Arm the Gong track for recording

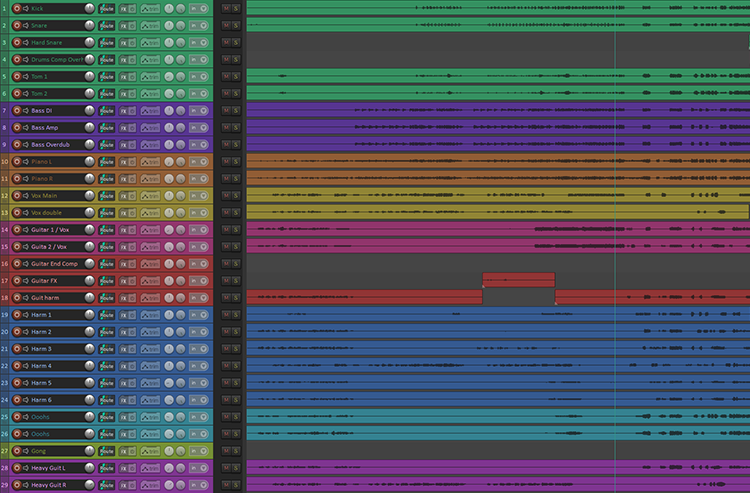click(17, 451)
